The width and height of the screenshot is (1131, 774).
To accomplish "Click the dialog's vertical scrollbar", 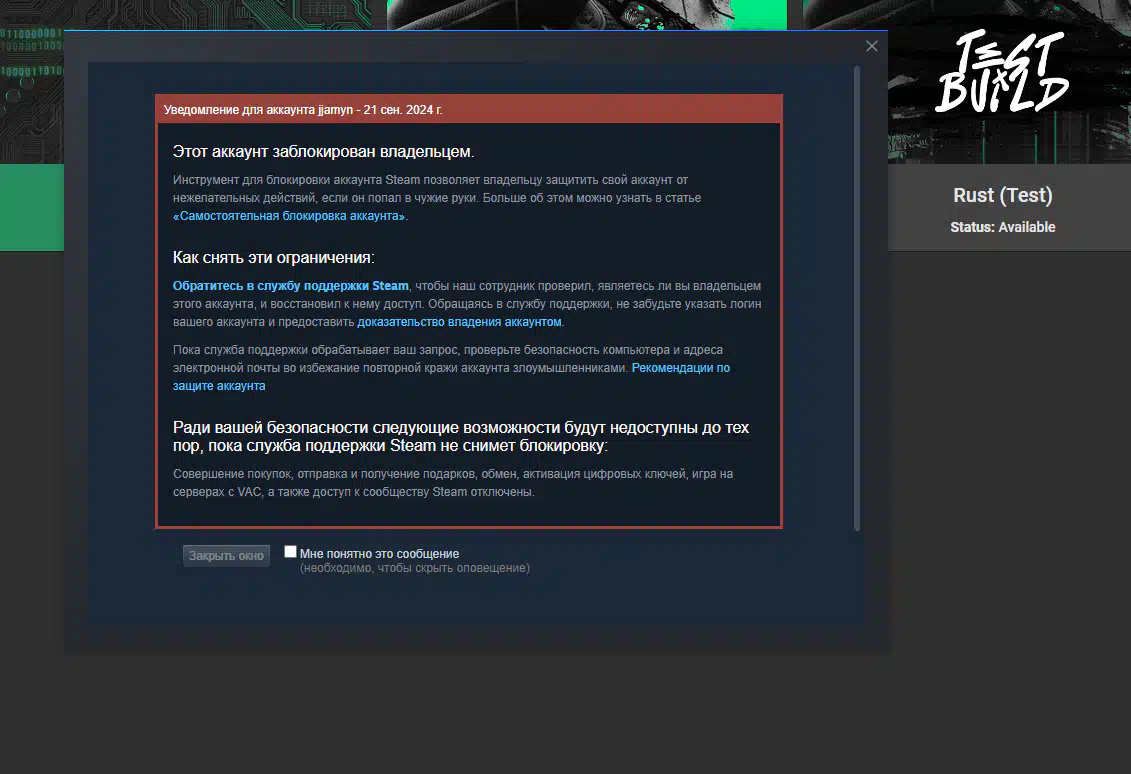I will [856, 300].
